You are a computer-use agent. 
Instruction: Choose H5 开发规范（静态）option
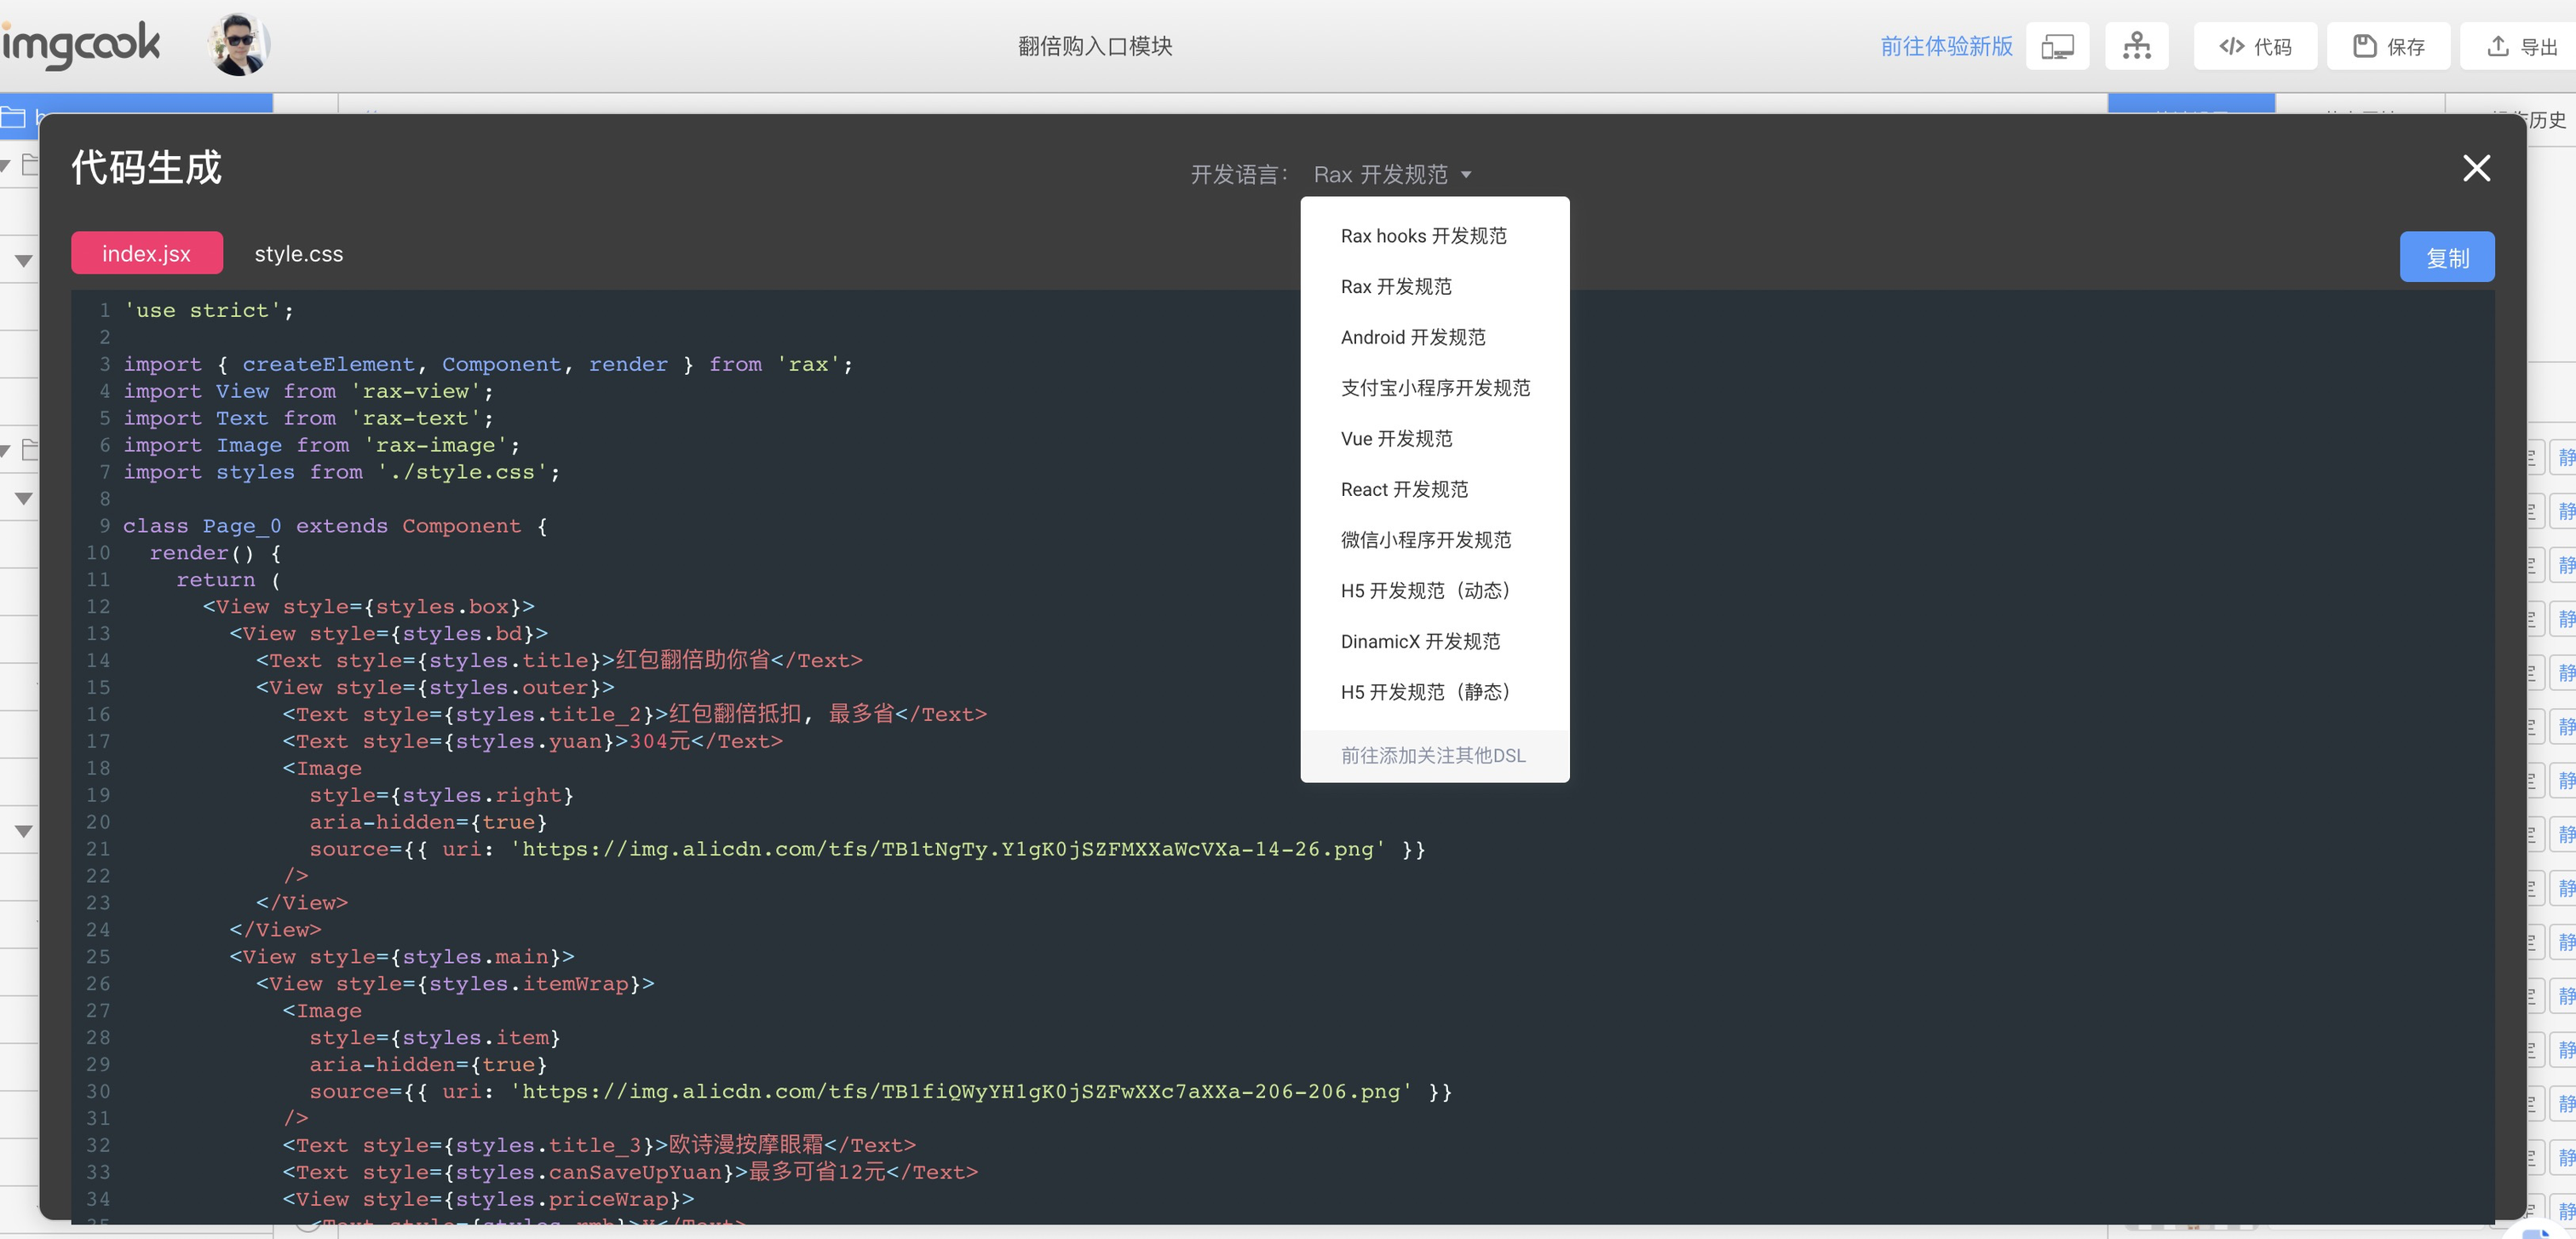point(1425,692)
